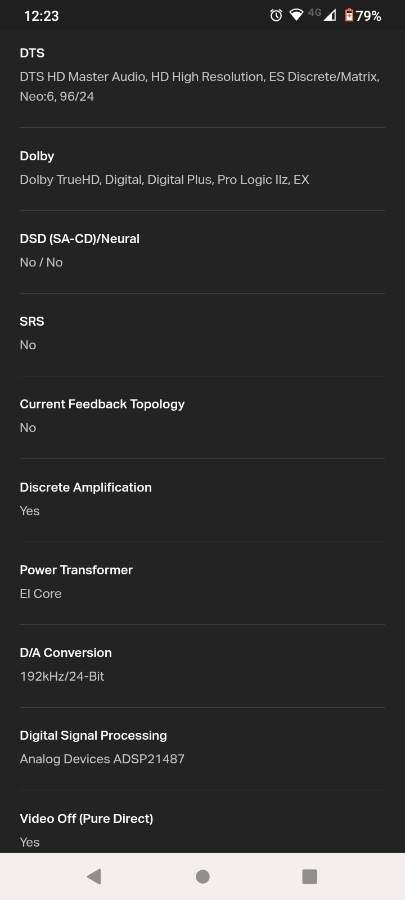Tap the Analog Devices ADSP21487 text

pos(102,759)
